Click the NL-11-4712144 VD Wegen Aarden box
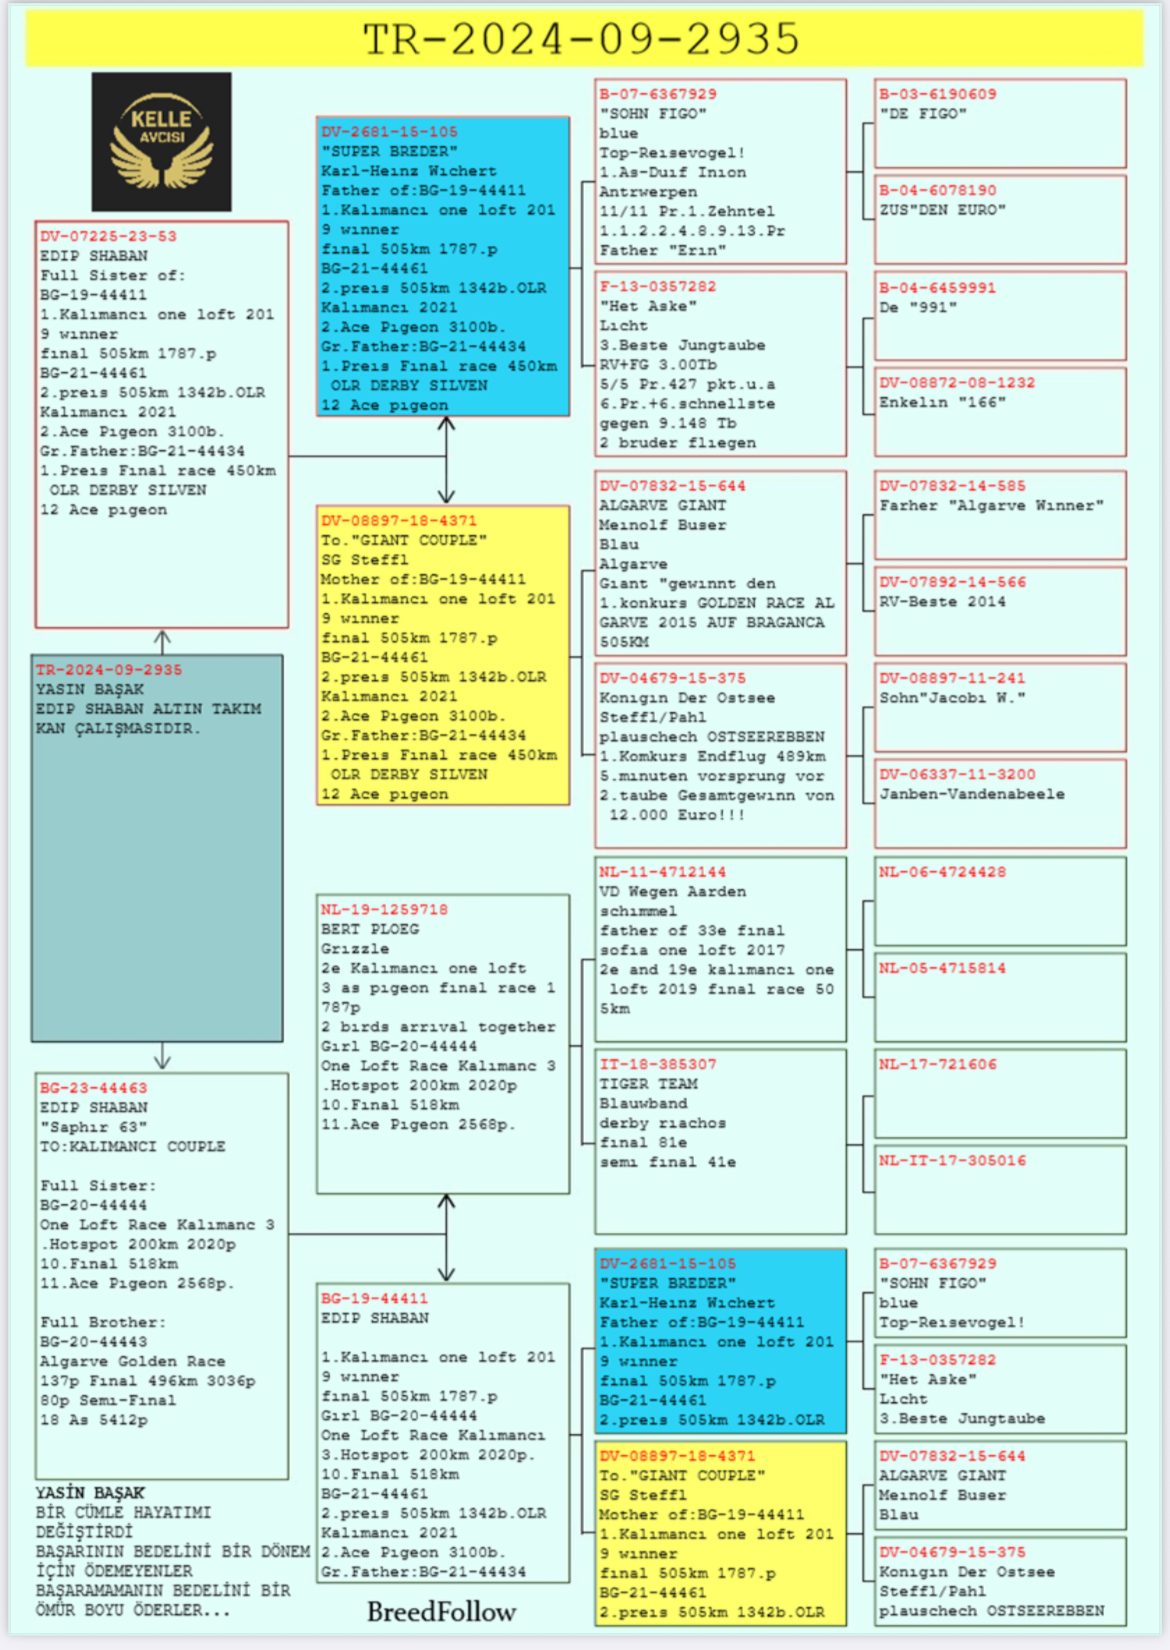 (x=720, y=948)
